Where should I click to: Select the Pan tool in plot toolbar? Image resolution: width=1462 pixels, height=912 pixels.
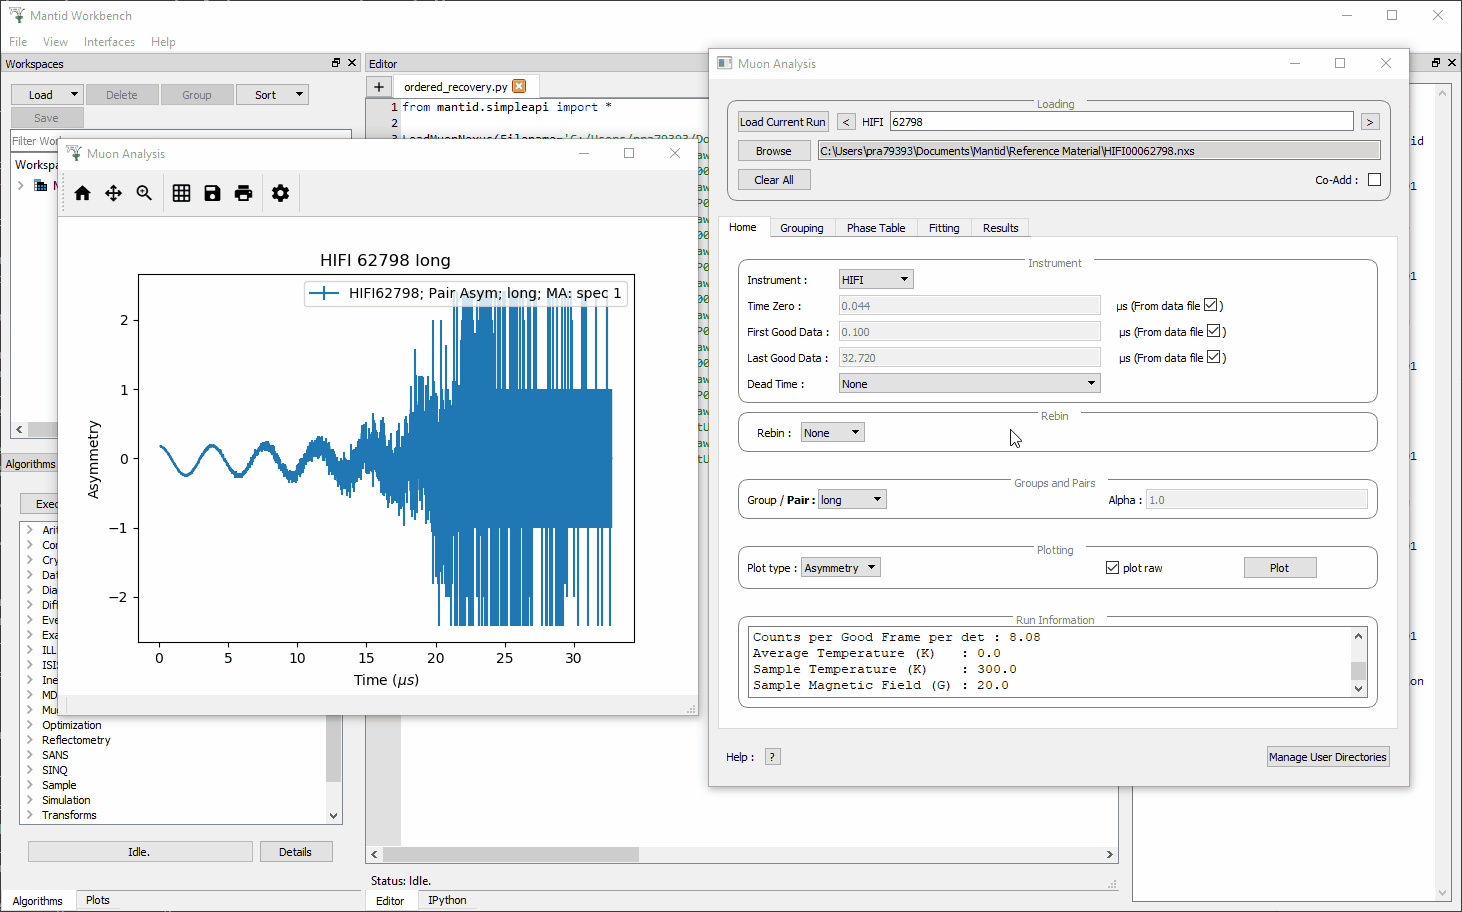pos(113,193)
